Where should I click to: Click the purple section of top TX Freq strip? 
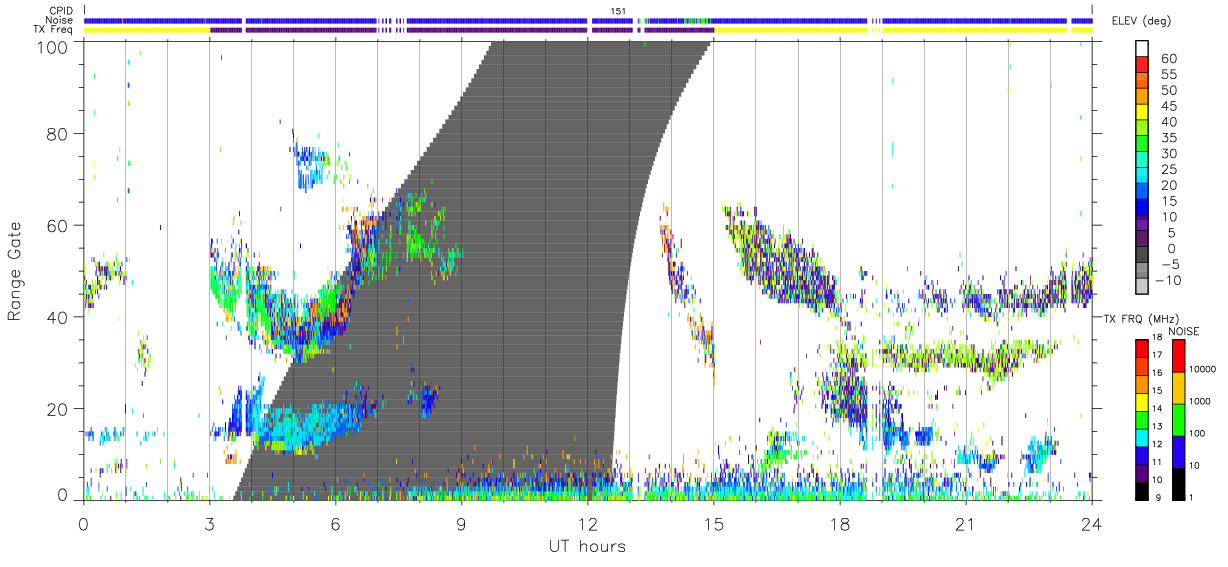tap(460, 30)
